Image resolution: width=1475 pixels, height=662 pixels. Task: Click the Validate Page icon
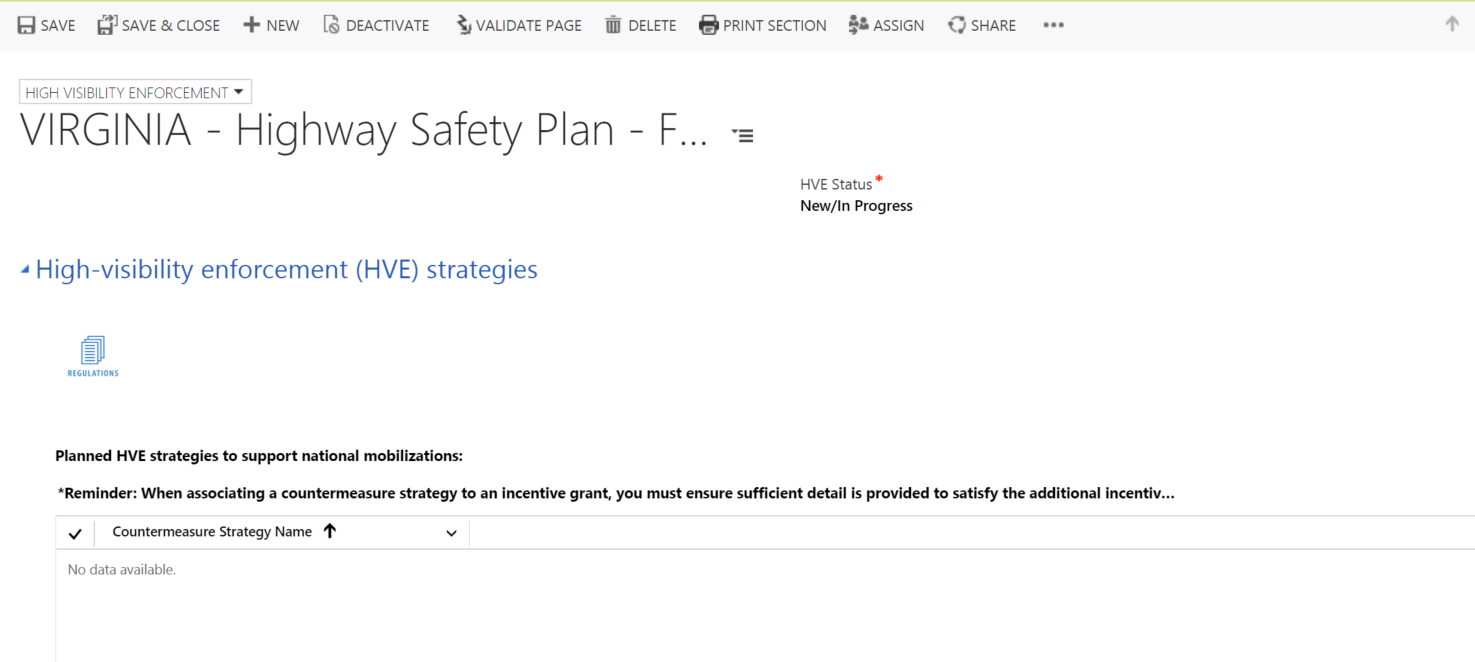(464, 25)
